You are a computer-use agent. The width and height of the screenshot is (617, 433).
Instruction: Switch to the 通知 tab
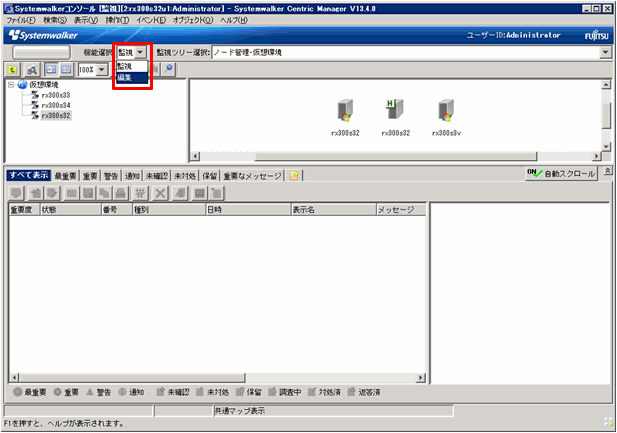point(132,176)
